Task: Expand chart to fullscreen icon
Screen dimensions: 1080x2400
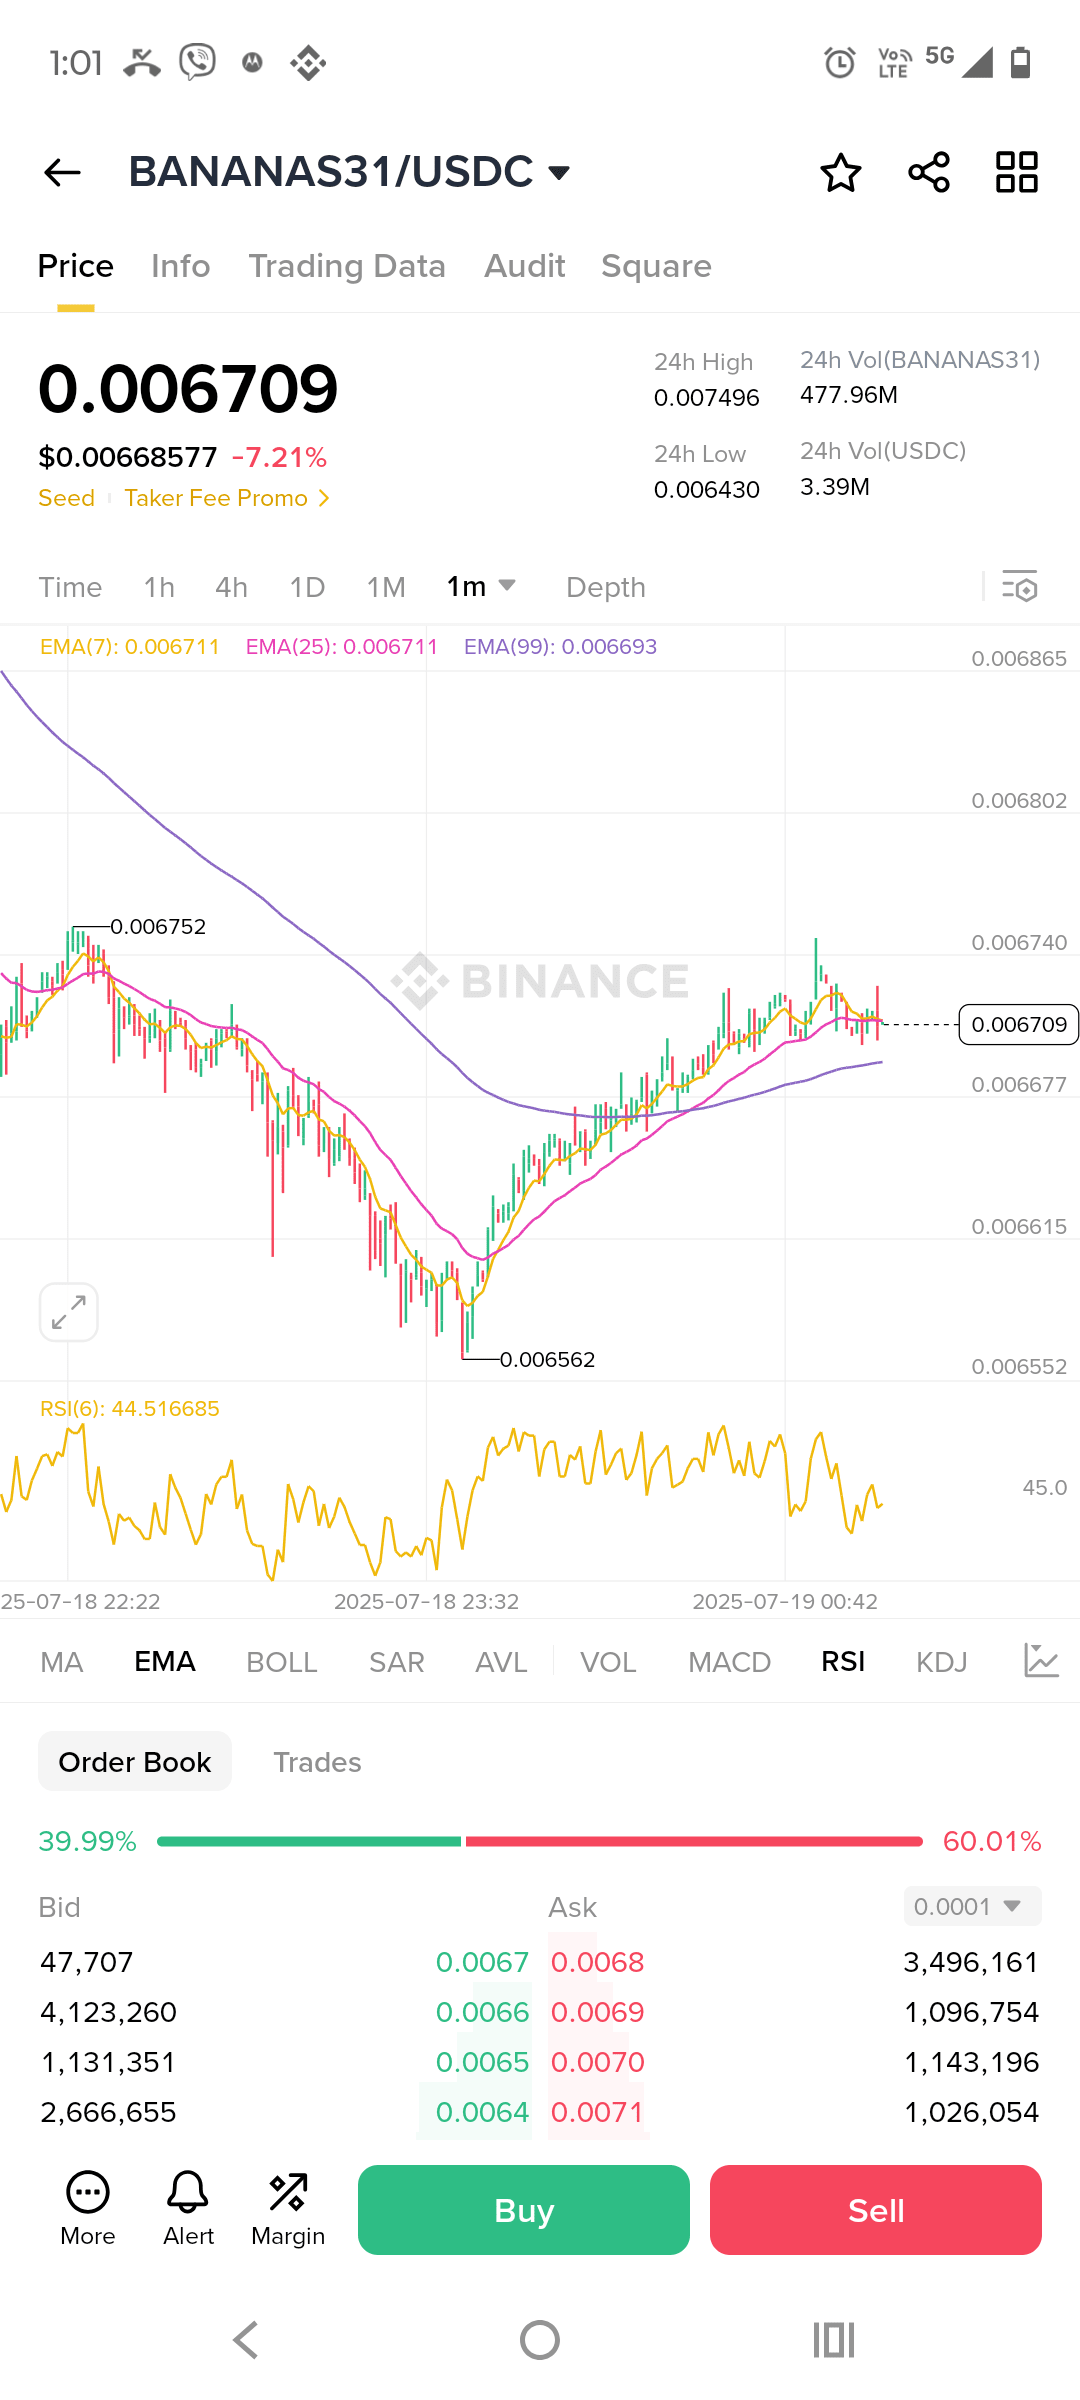Action: coord(69,1312)
